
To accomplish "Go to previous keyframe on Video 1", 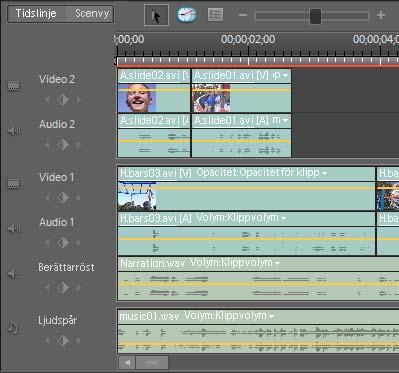I will click(x=47, y=198).
